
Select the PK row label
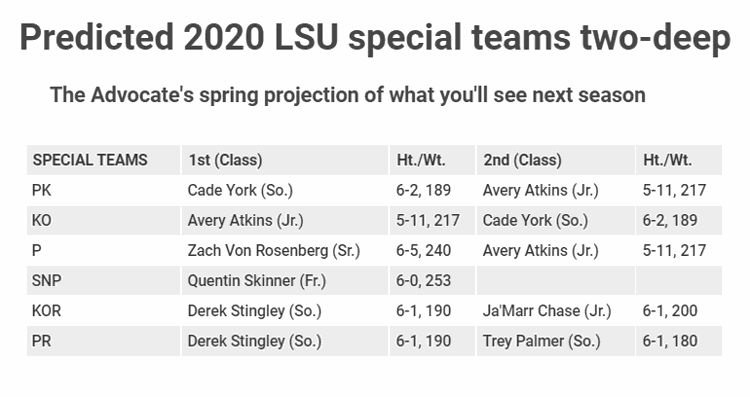[x=42, y=190]
